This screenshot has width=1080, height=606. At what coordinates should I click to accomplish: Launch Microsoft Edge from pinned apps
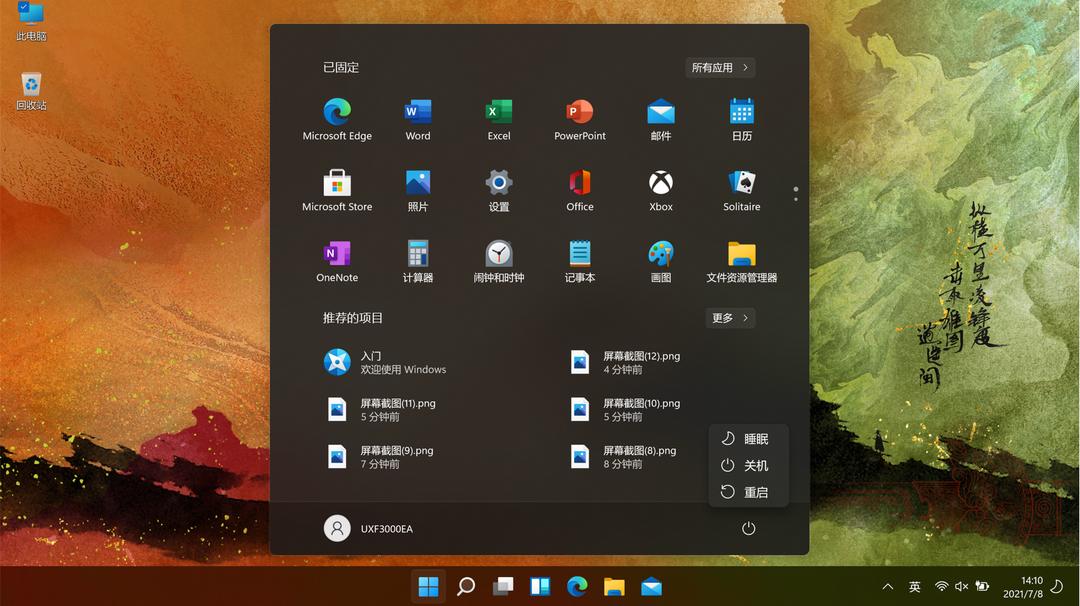tap(337, 117)
